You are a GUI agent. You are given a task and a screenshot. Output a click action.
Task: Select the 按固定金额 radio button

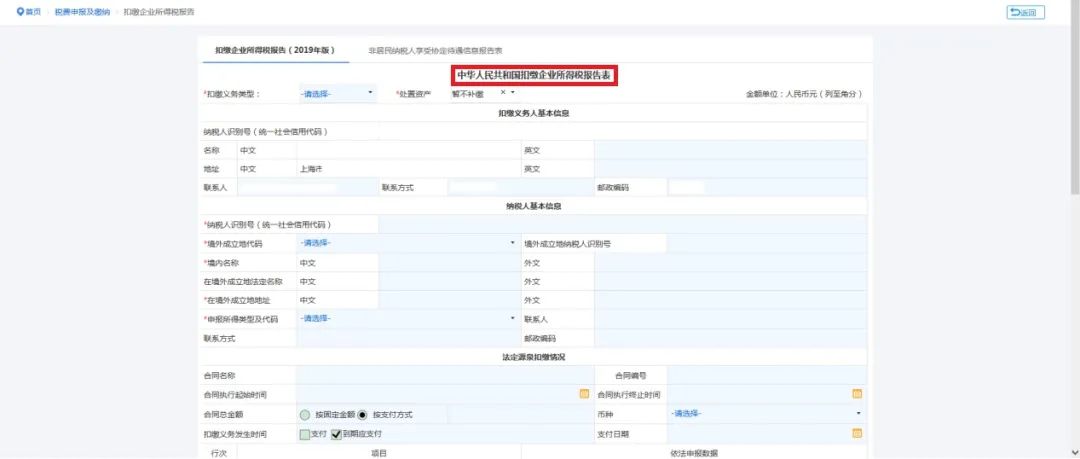tap(304, 414)
